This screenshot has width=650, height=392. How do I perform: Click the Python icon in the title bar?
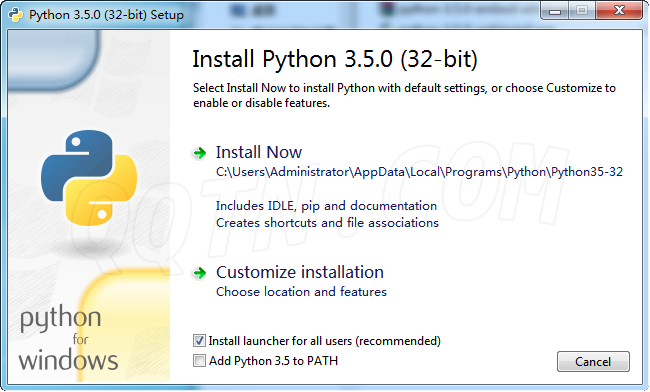pos(15,15)
